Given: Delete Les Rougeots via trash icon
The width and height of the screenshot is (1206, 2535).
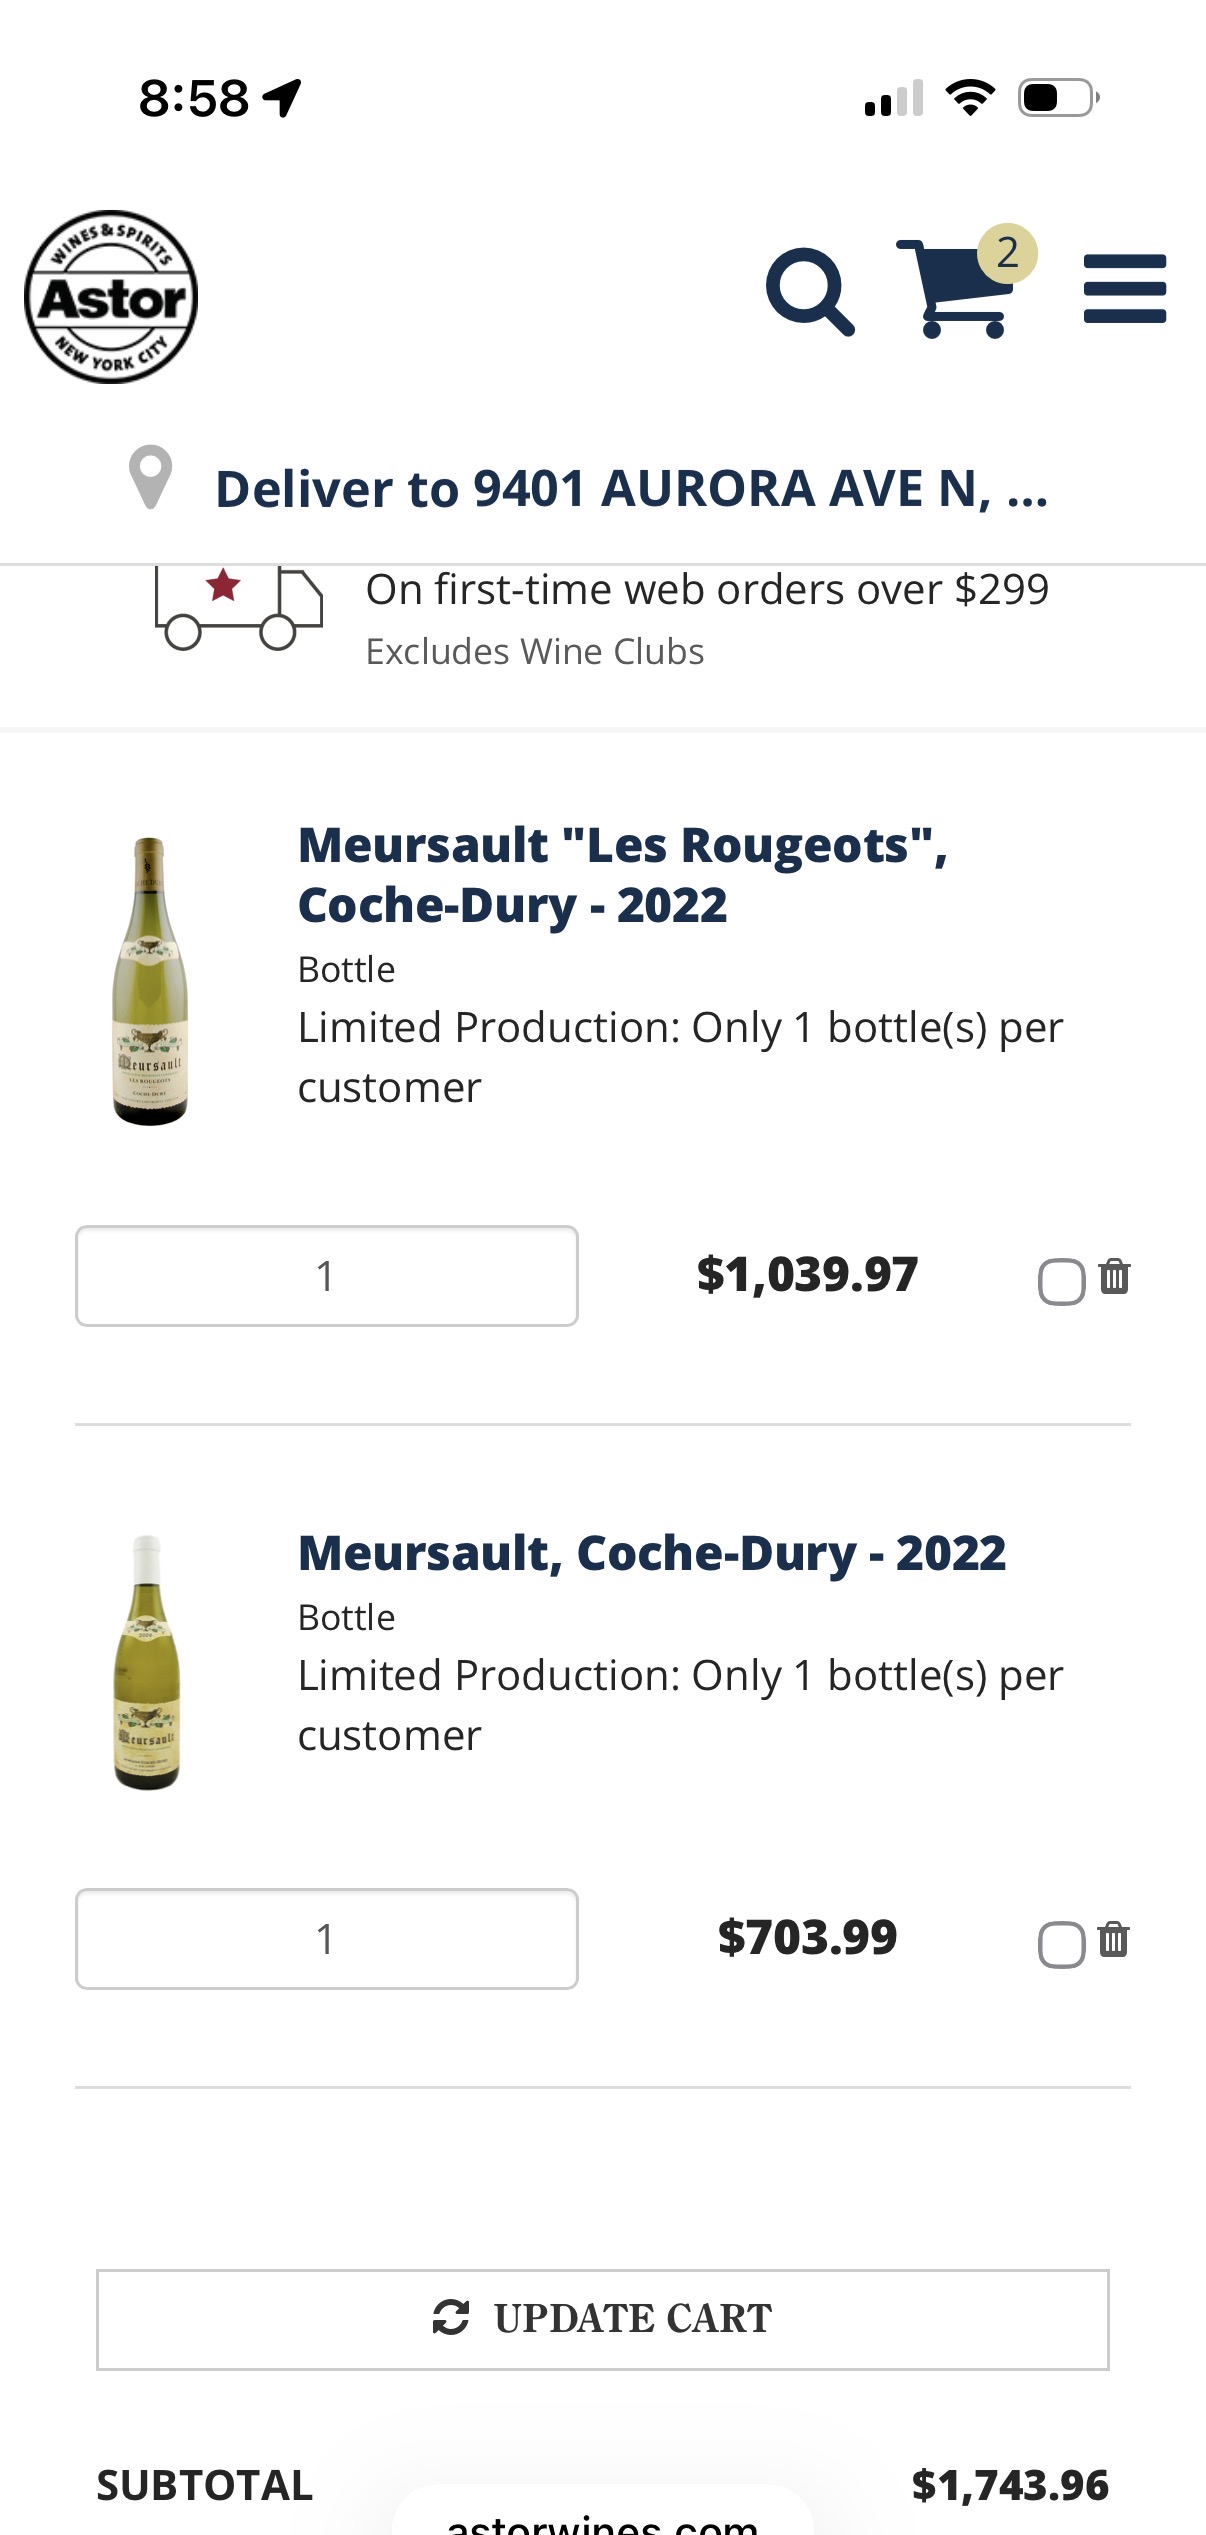Looking at the screenshot, I should [1114, 1277].
